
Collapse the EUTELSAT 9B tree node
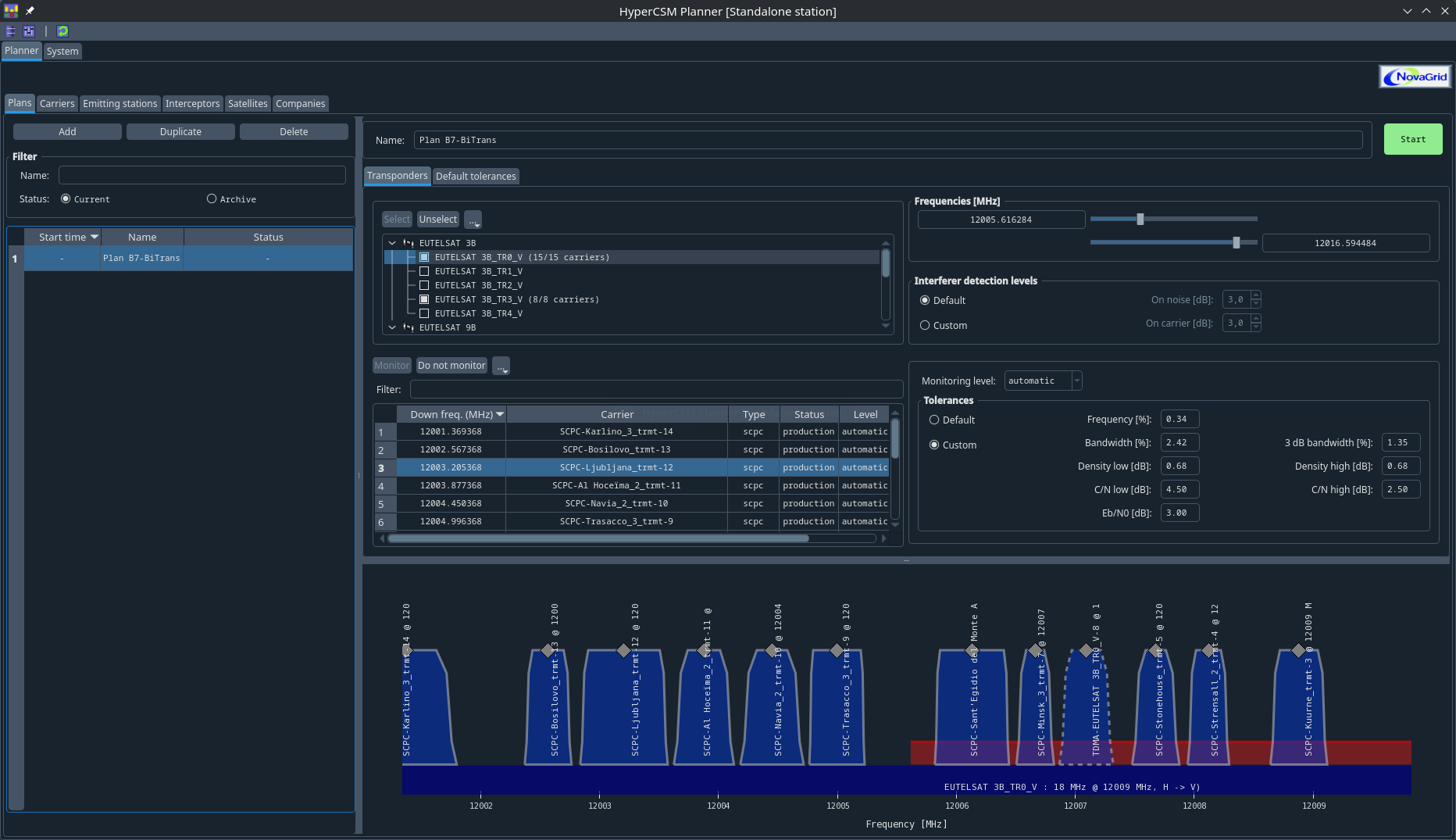(393, 327)
